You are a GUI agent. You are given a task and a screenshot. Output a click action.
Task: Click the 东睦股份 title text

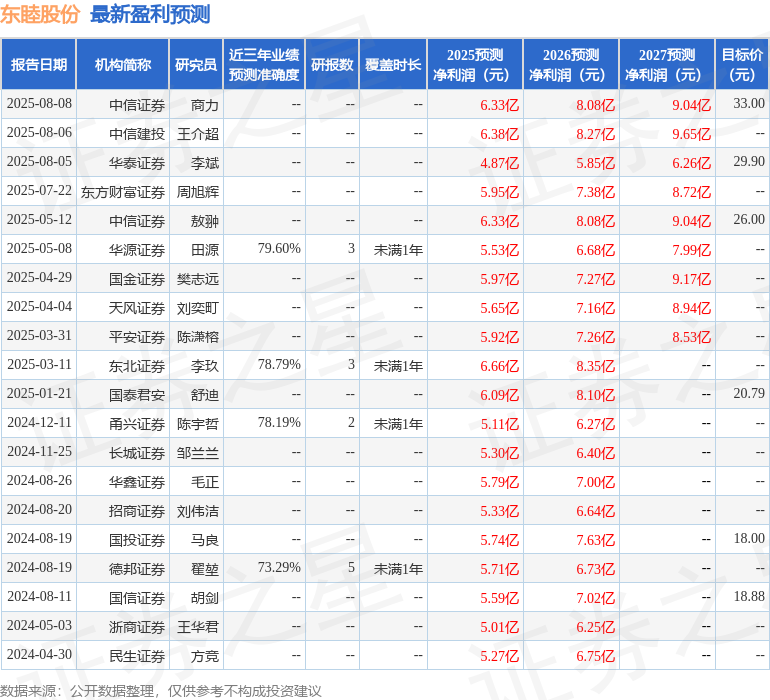click(x=40, y=14)
